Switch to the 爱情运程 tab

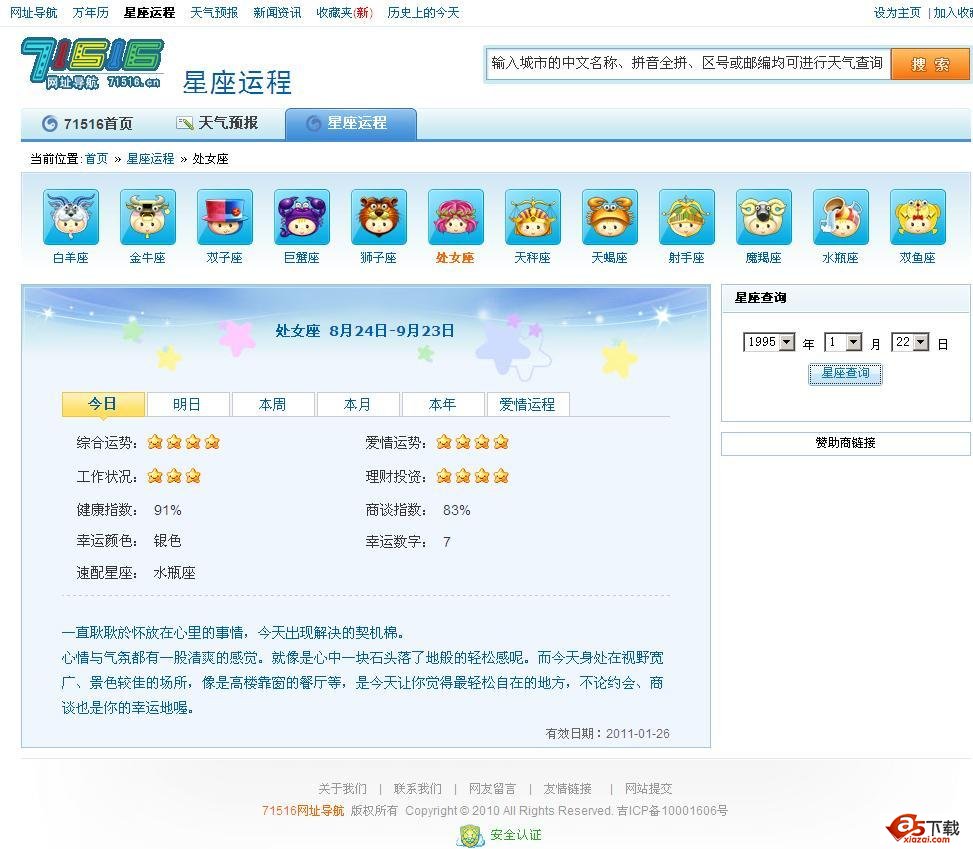pyautogui.click(x=528, y=405)
